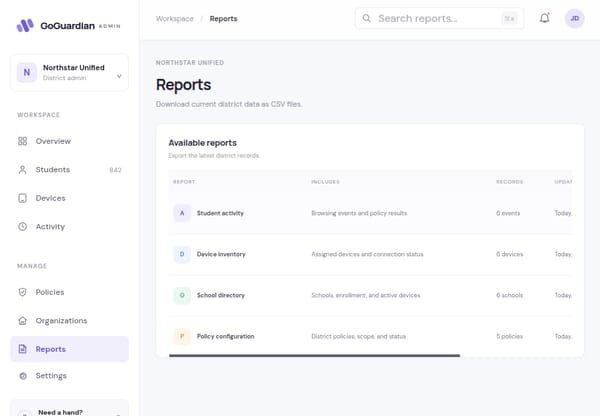Click the Organizations building icon
The width and height of the screenshot is (600, 416).
click(23, 321)
